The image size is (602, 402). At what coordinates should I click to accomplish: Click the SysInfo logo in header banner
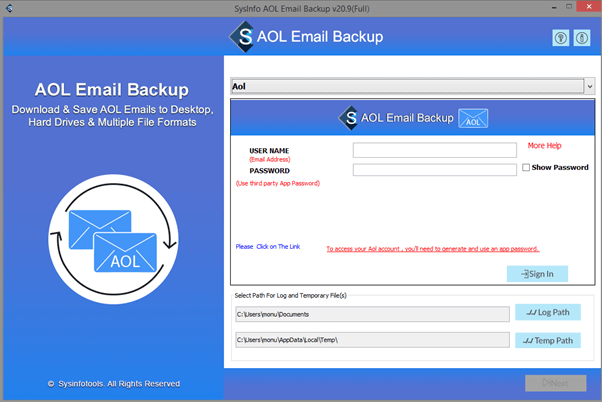tap(242, 37)
